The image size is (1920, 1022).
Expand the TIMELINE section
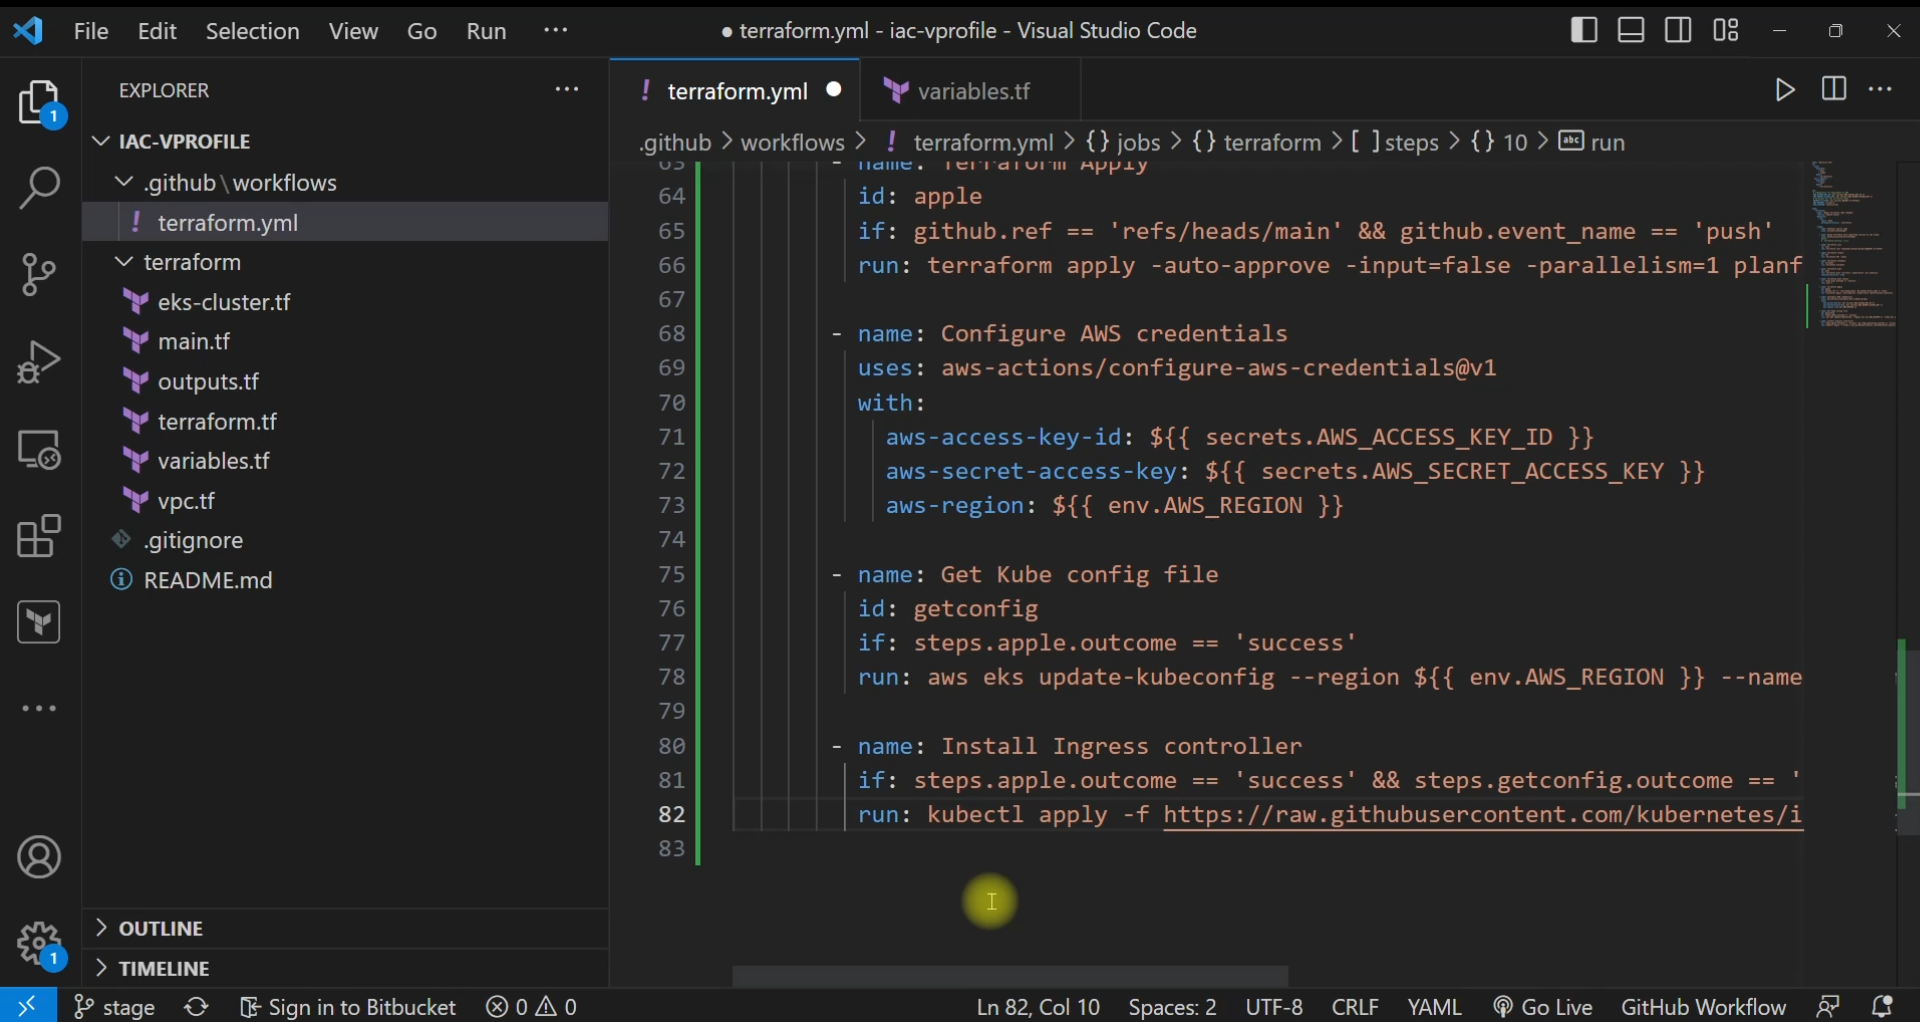pyautogui.click(x=345, y=968)
